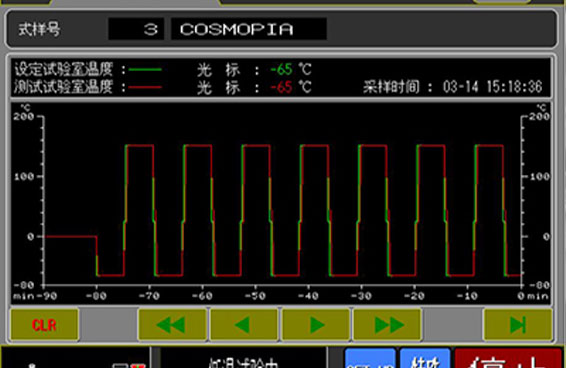Select the COSMOPIA sample name field
This screenshot has width=566, height=368.
[x=249, y=29]
